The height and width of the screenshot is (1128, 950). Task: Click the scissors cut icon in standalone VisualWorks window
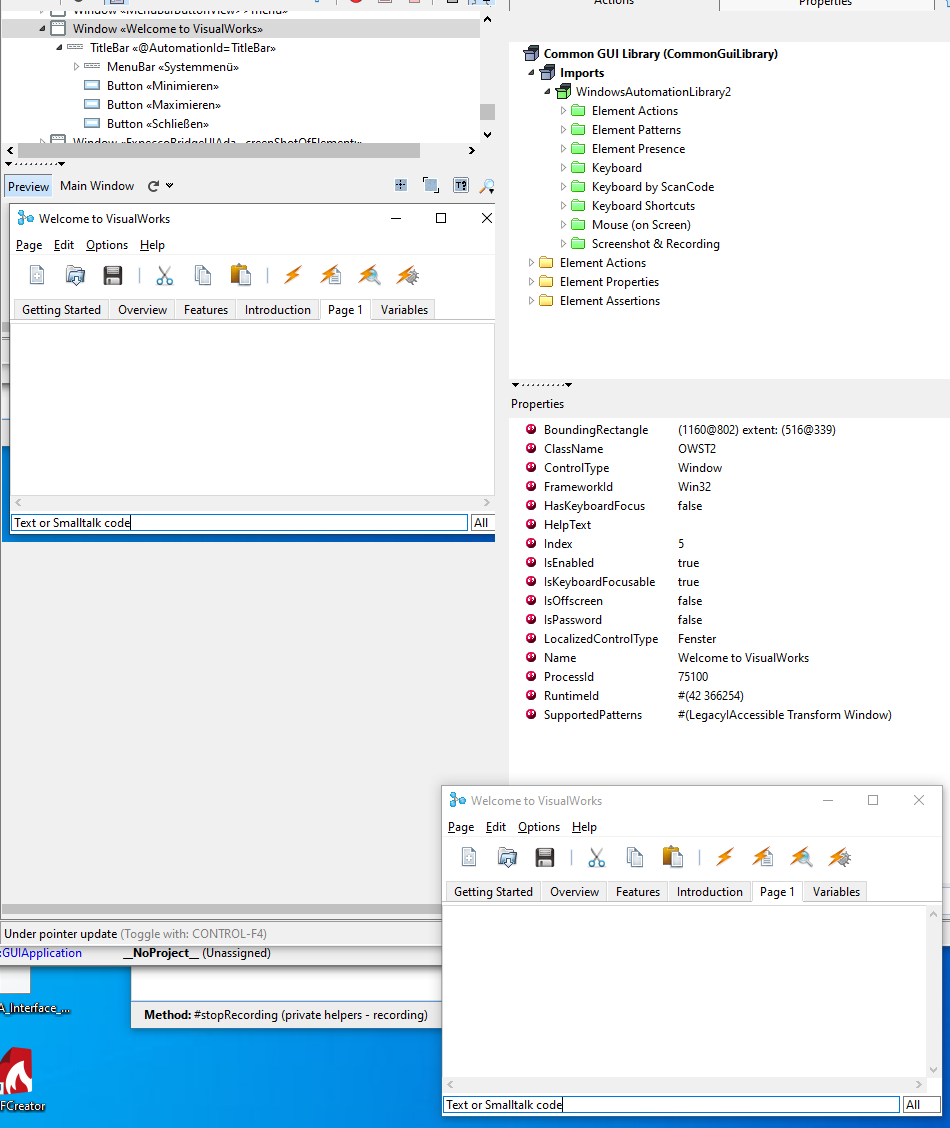pos(597,857)
